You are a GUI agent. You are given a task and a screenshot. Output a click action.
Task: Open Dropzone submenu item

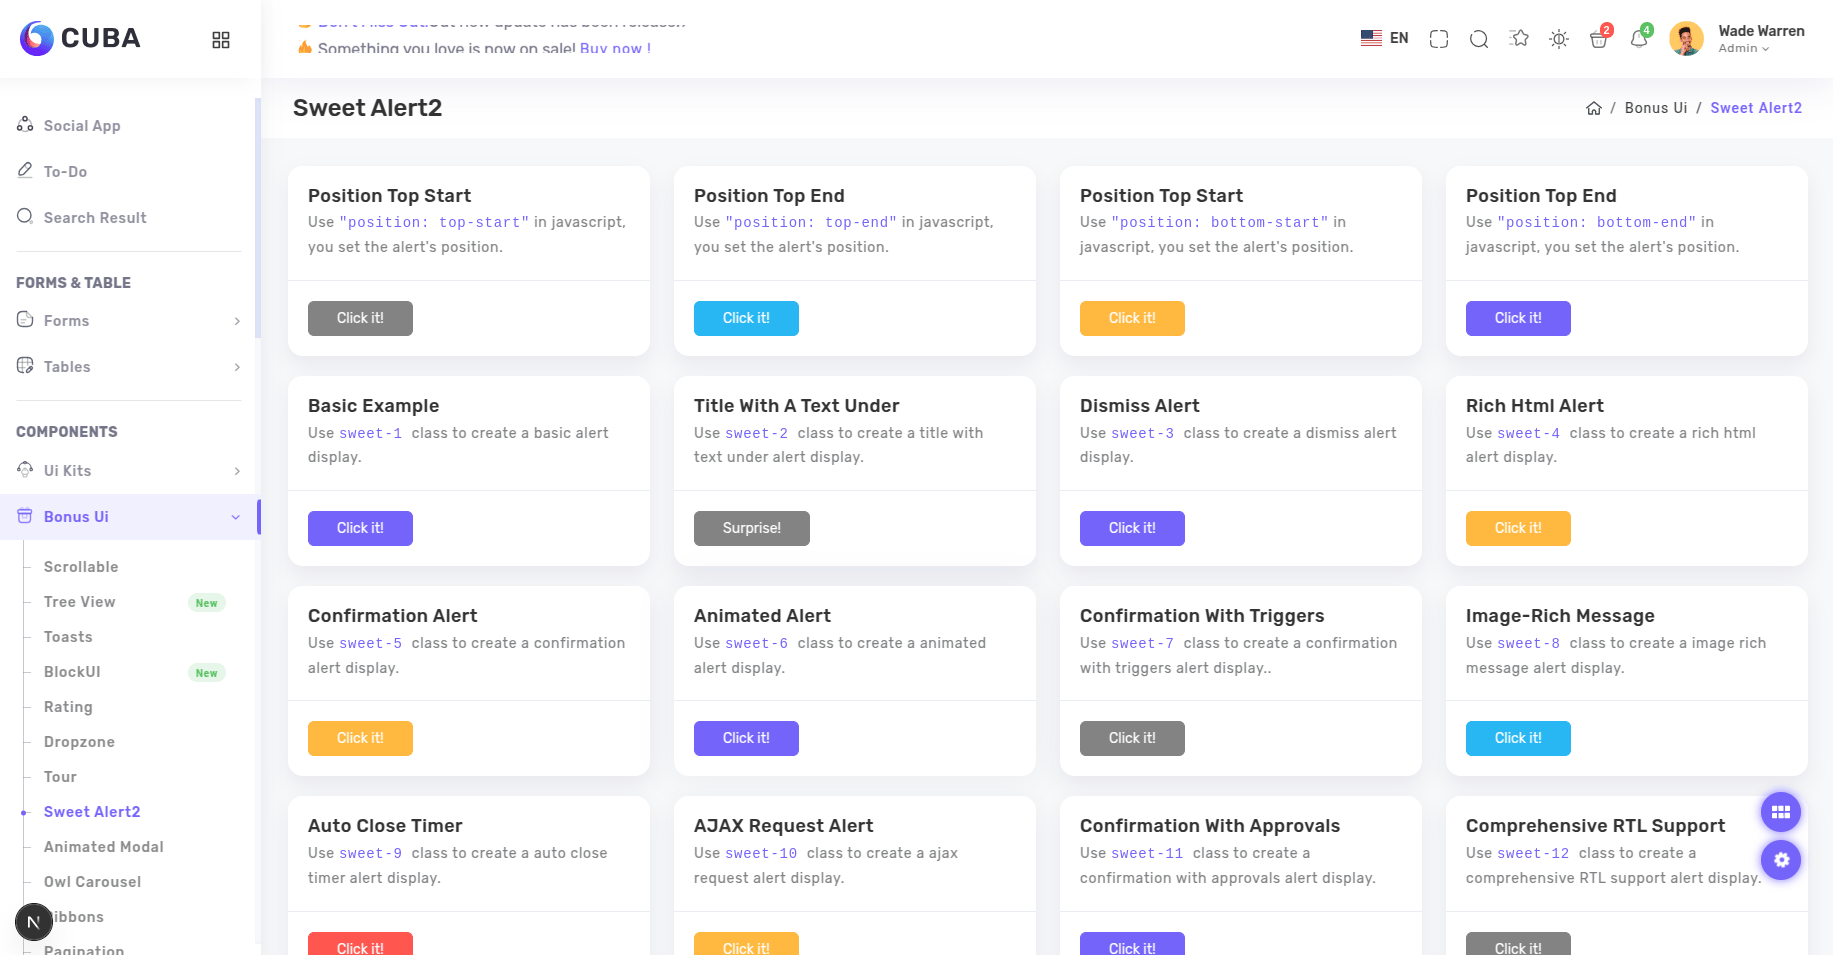(79, 742)
